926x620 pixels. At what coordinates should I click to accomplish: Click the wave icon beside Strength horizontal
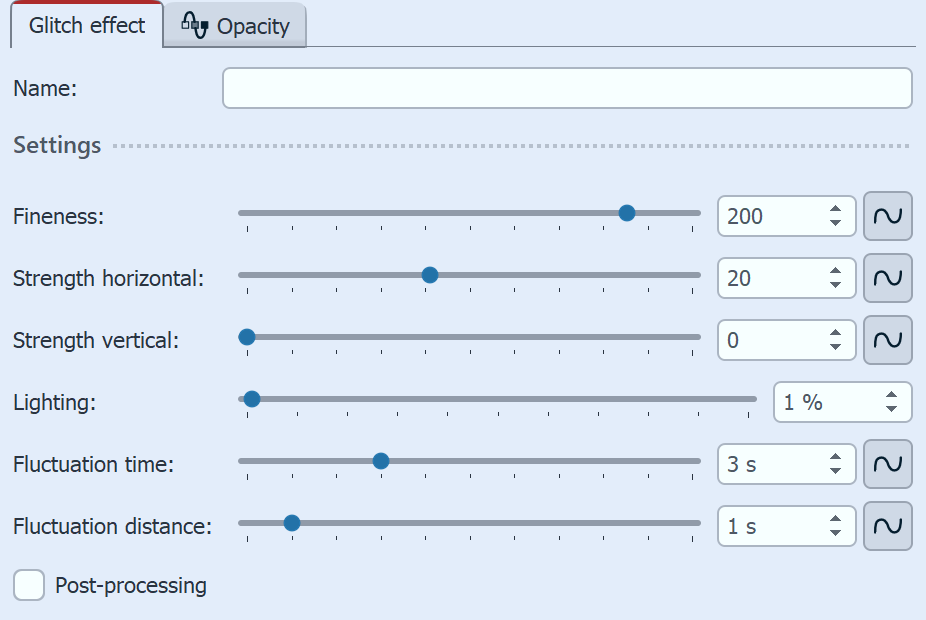pyautogui.click(x=887, y=278)
